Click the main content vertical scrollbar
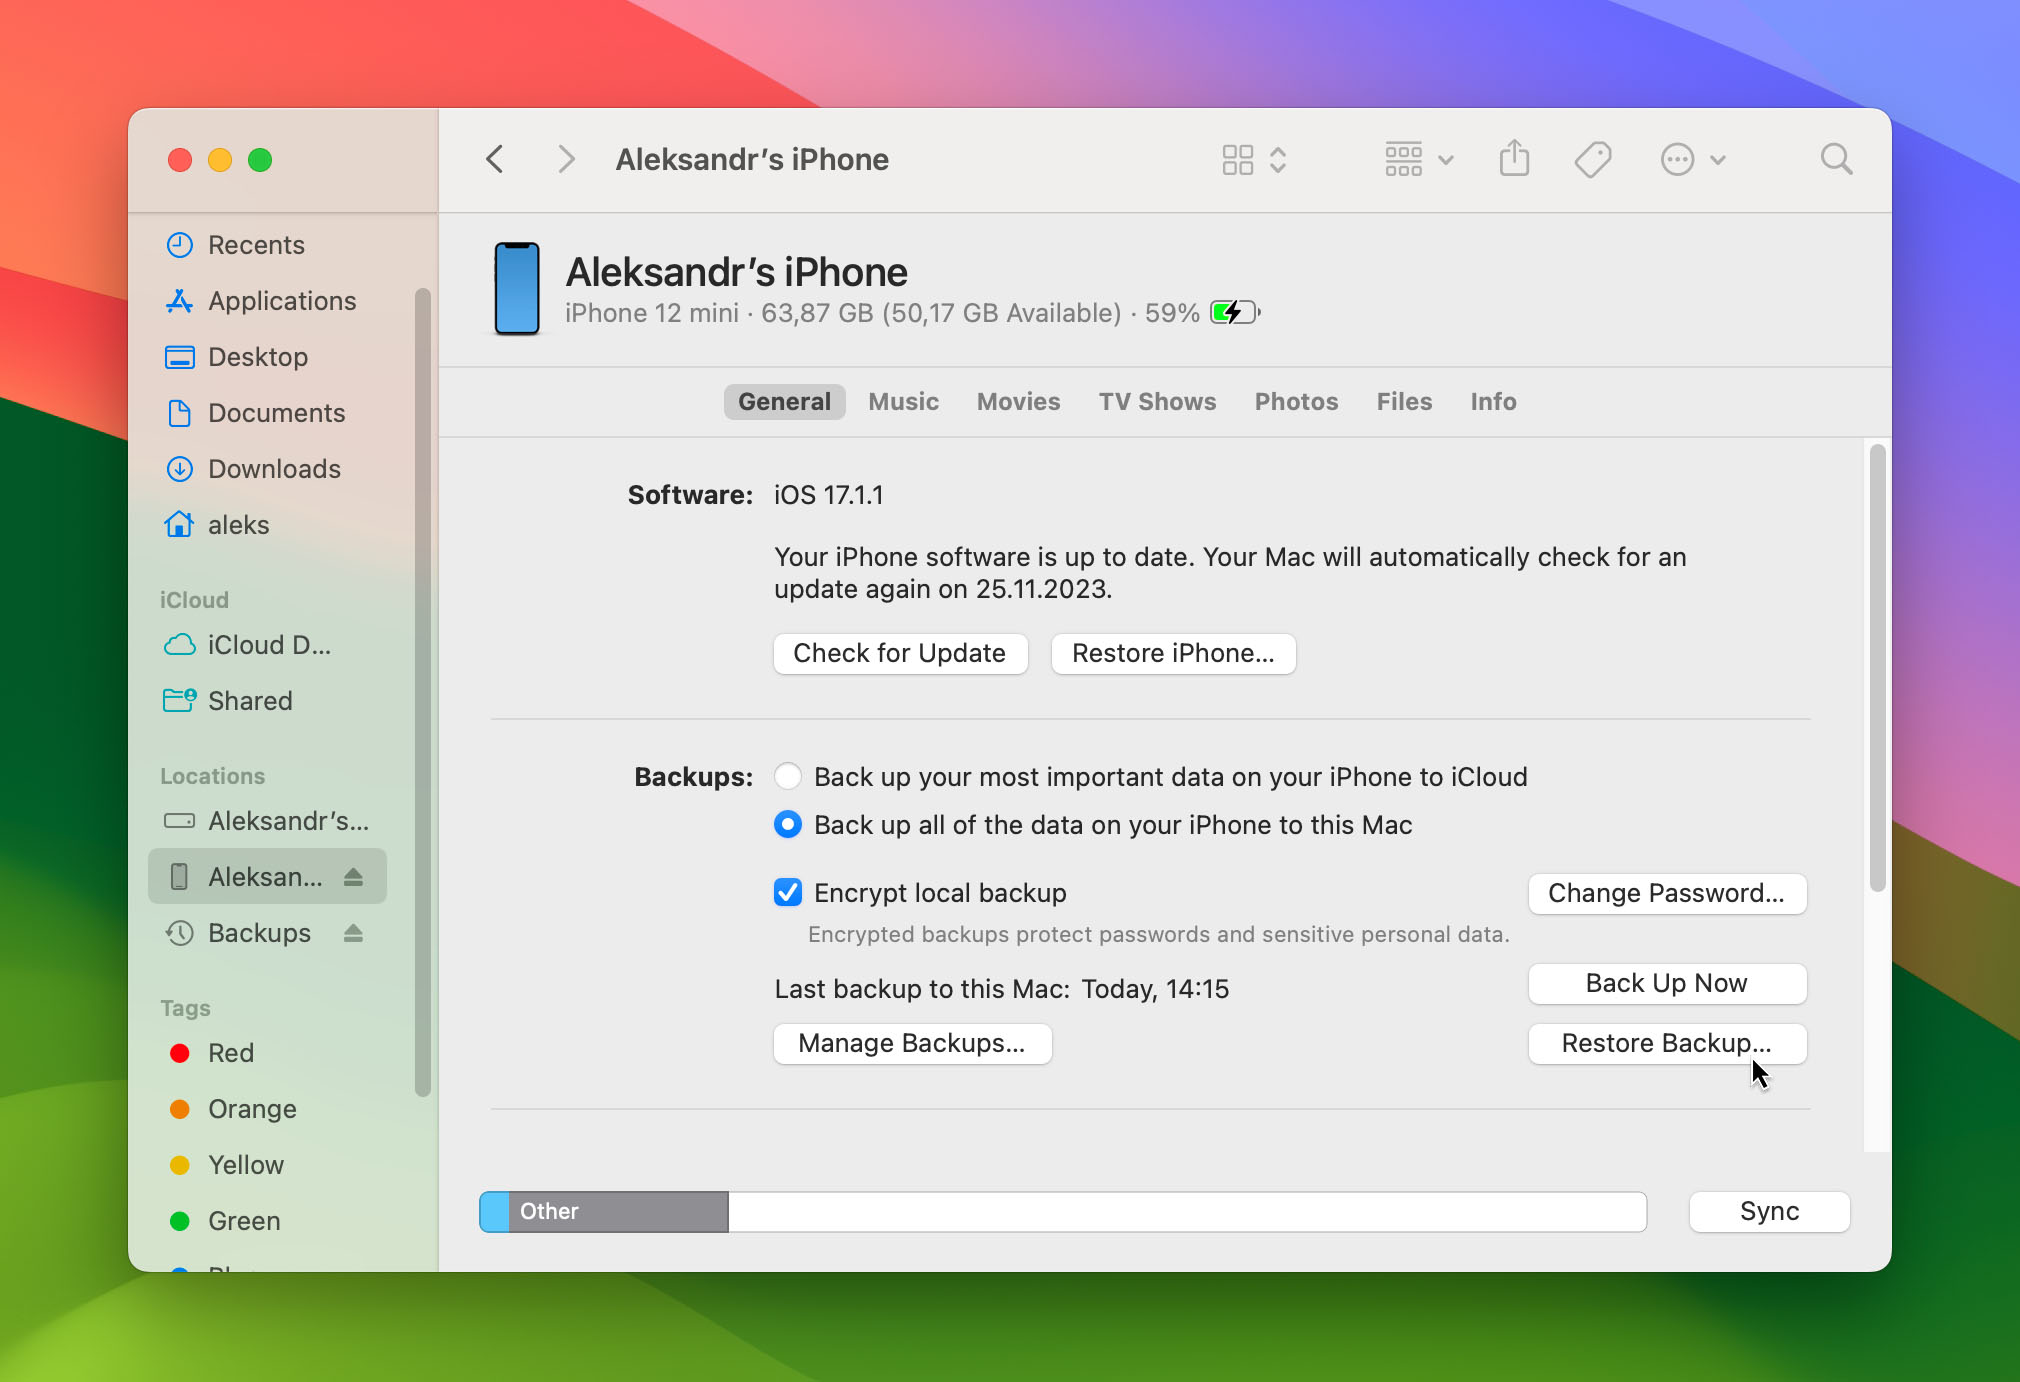 [1877, 668]
